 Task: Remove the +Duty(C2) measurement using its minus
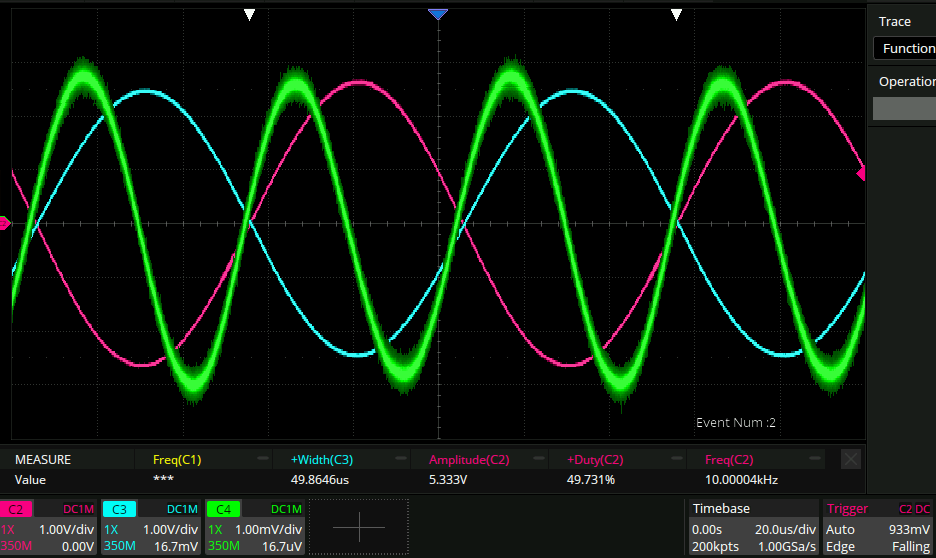(679, 459)
